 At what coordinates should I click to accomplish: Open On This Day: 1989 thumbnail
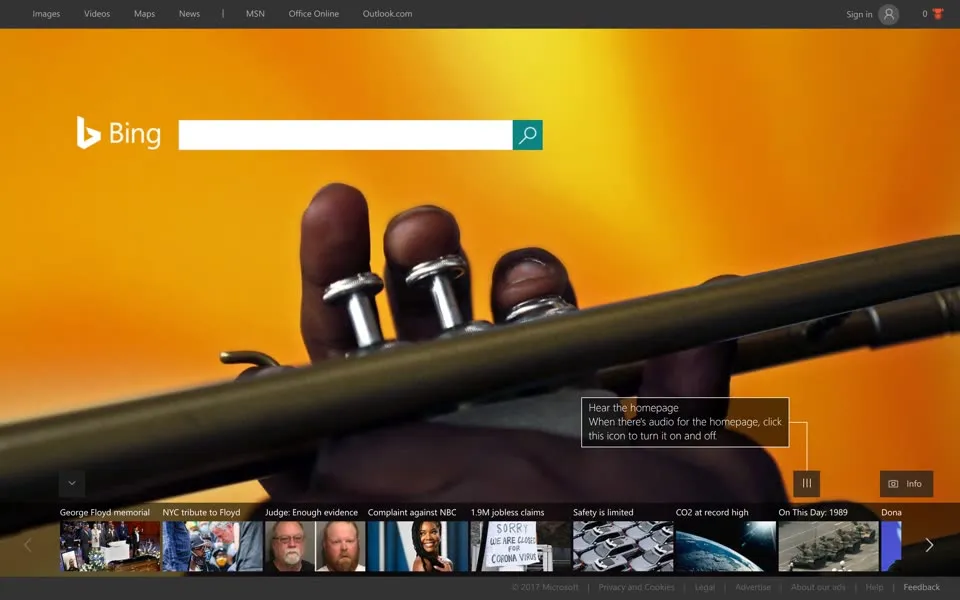tap(828, 546)
